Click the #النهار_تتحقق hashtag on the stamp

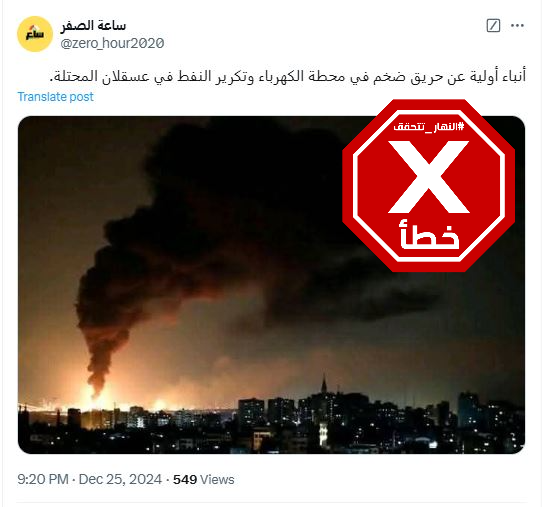coord(429,127)
